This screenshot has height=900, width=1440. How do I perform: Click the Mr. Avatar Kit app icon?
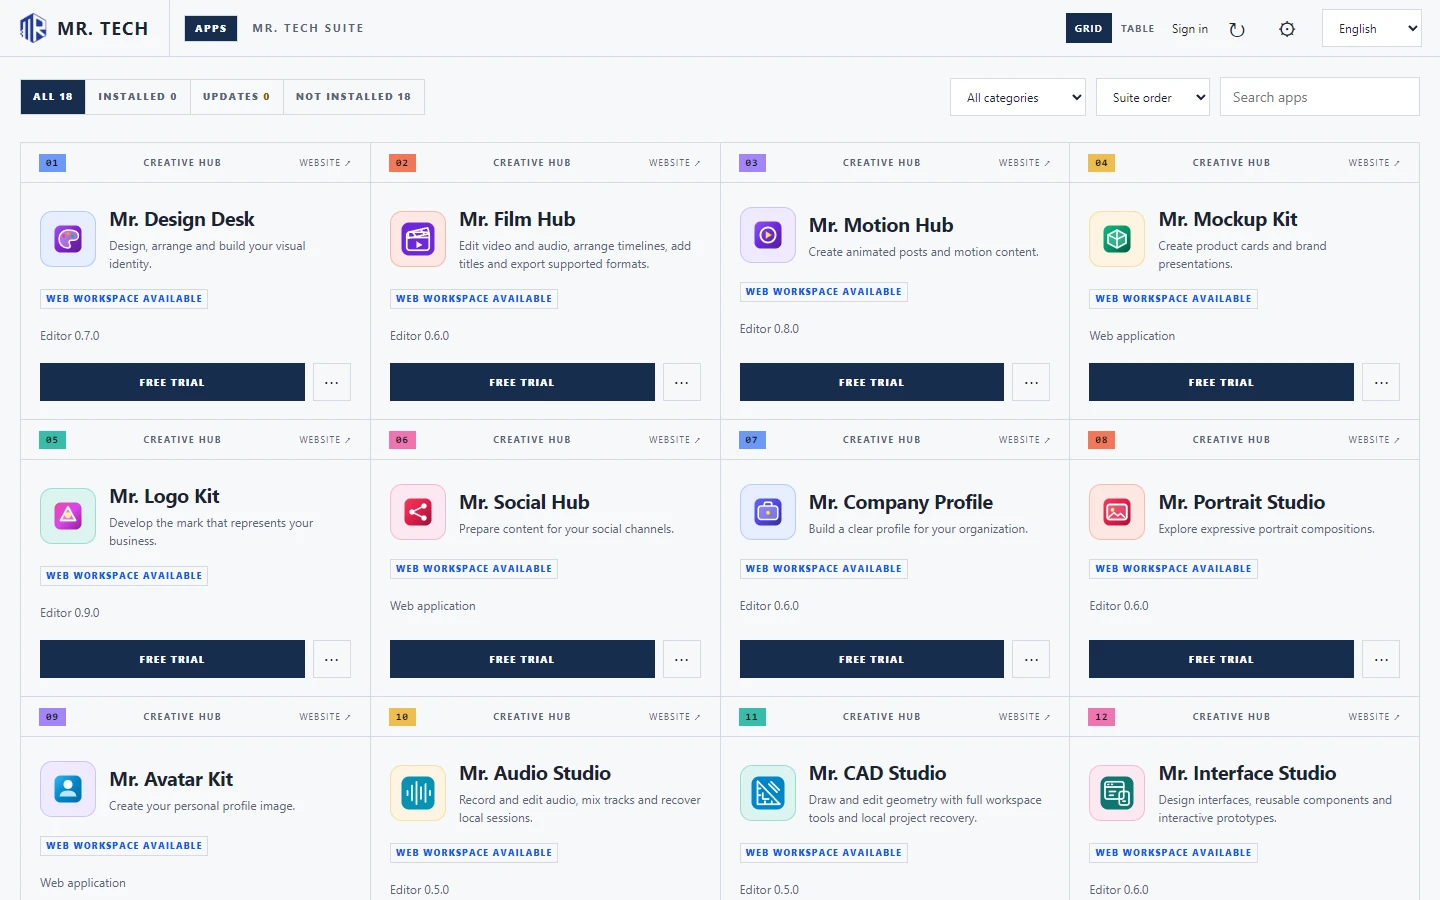coord(68,789)
